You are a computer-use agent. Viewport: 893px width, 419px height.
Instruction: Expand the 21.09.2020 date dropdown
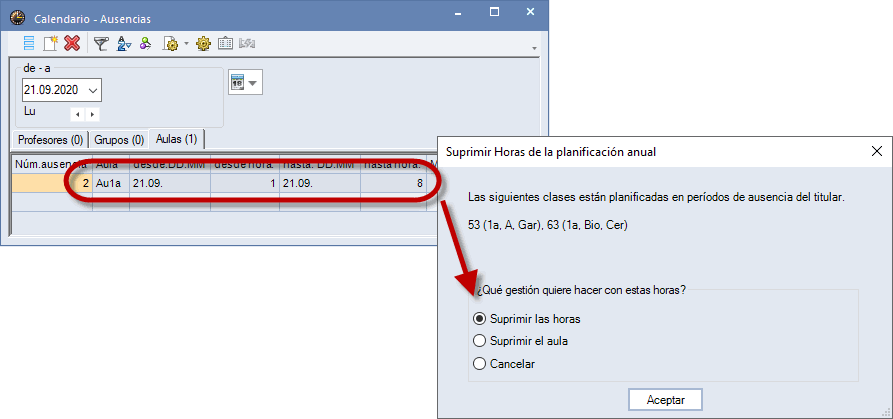[x=93, y=90]
